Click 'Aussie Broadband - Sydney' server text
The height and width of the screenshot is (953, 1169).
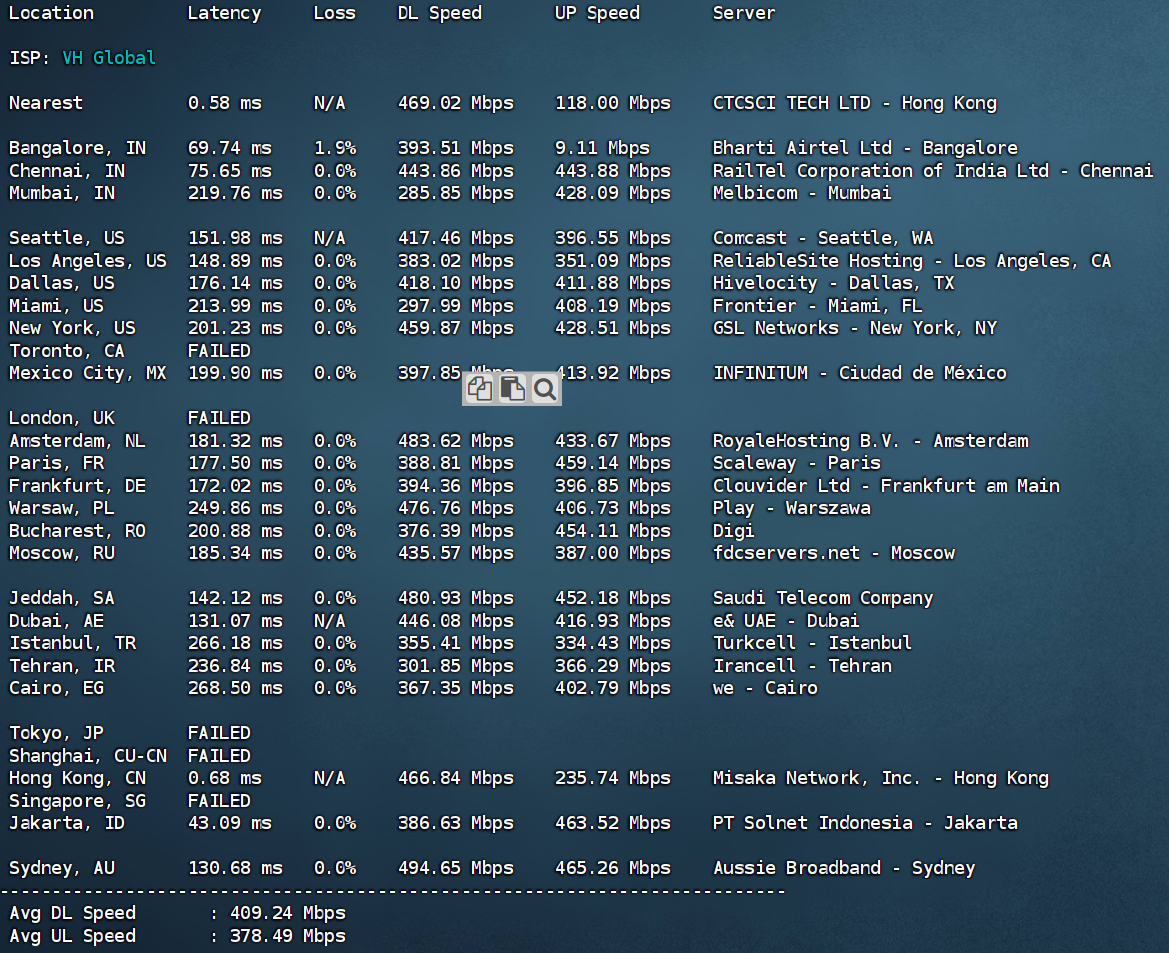tap(844, 868)
